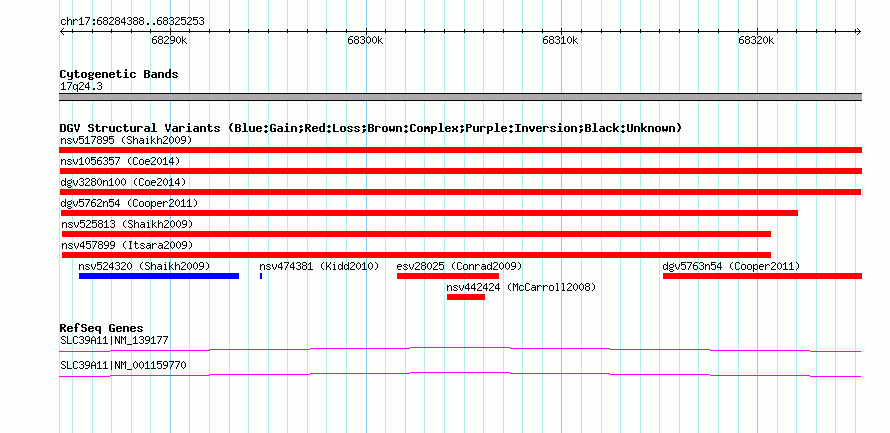
Task: Click the gray 17q24.3 cytoband bar
Action: click(x=460, y=97)
